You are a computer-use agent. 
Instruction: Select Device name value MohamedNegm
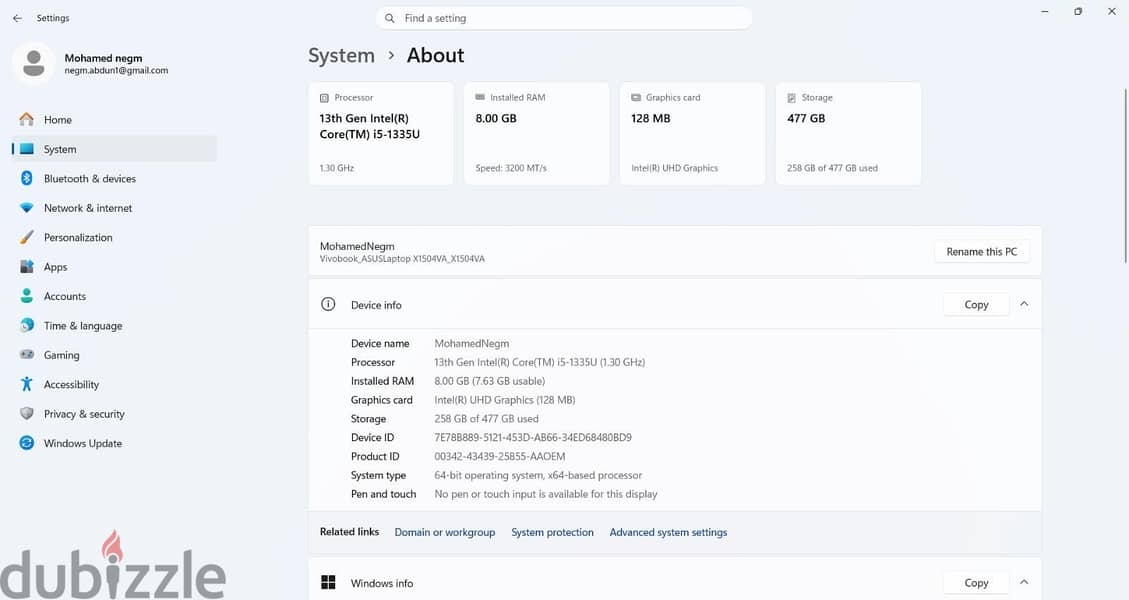coord(472,344)
